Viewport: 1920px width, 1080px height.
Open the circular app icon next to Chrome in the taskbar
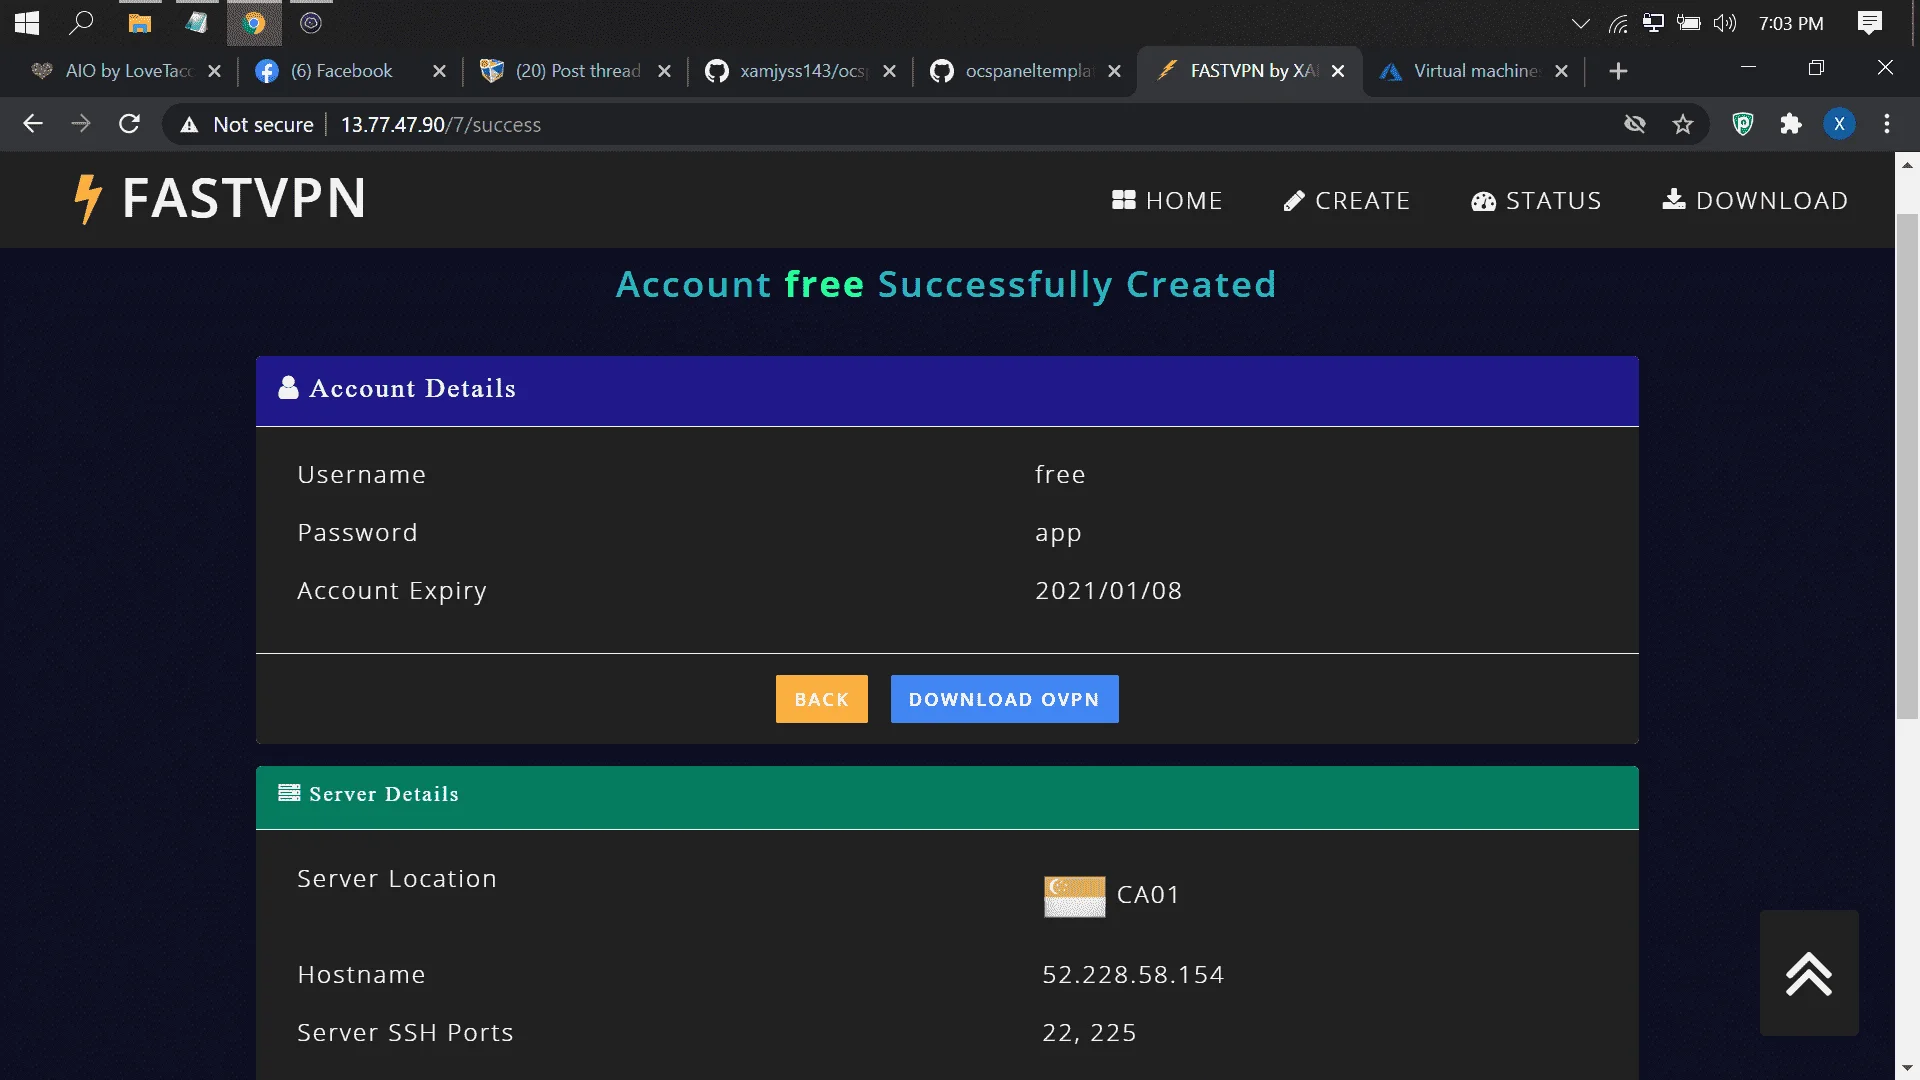[x=311, y=22]
